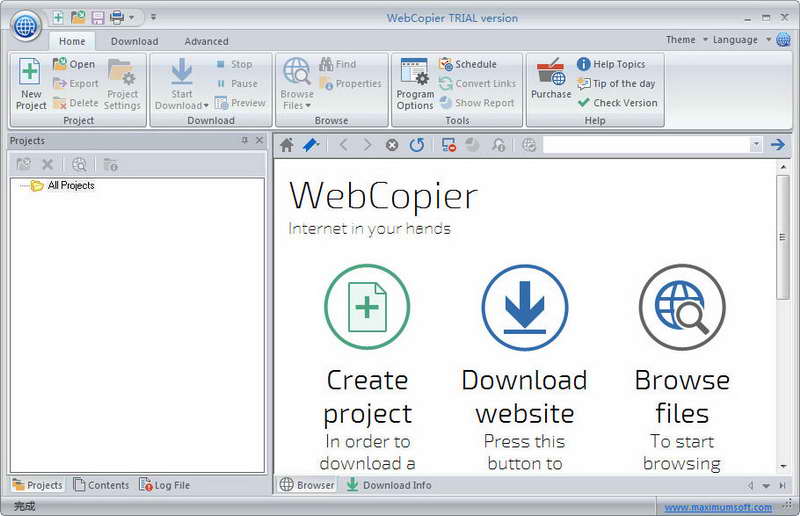Click the Refresh page icon
This screenshot has width=800, height=516.
(x=417, y=145)
